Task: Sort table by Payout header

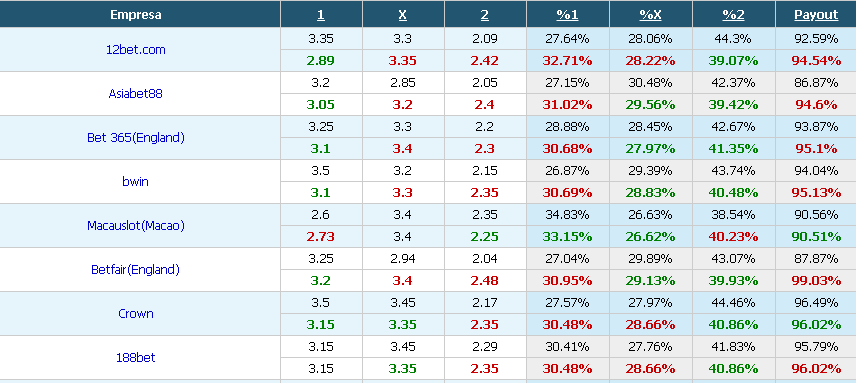Action: (816, 15)
